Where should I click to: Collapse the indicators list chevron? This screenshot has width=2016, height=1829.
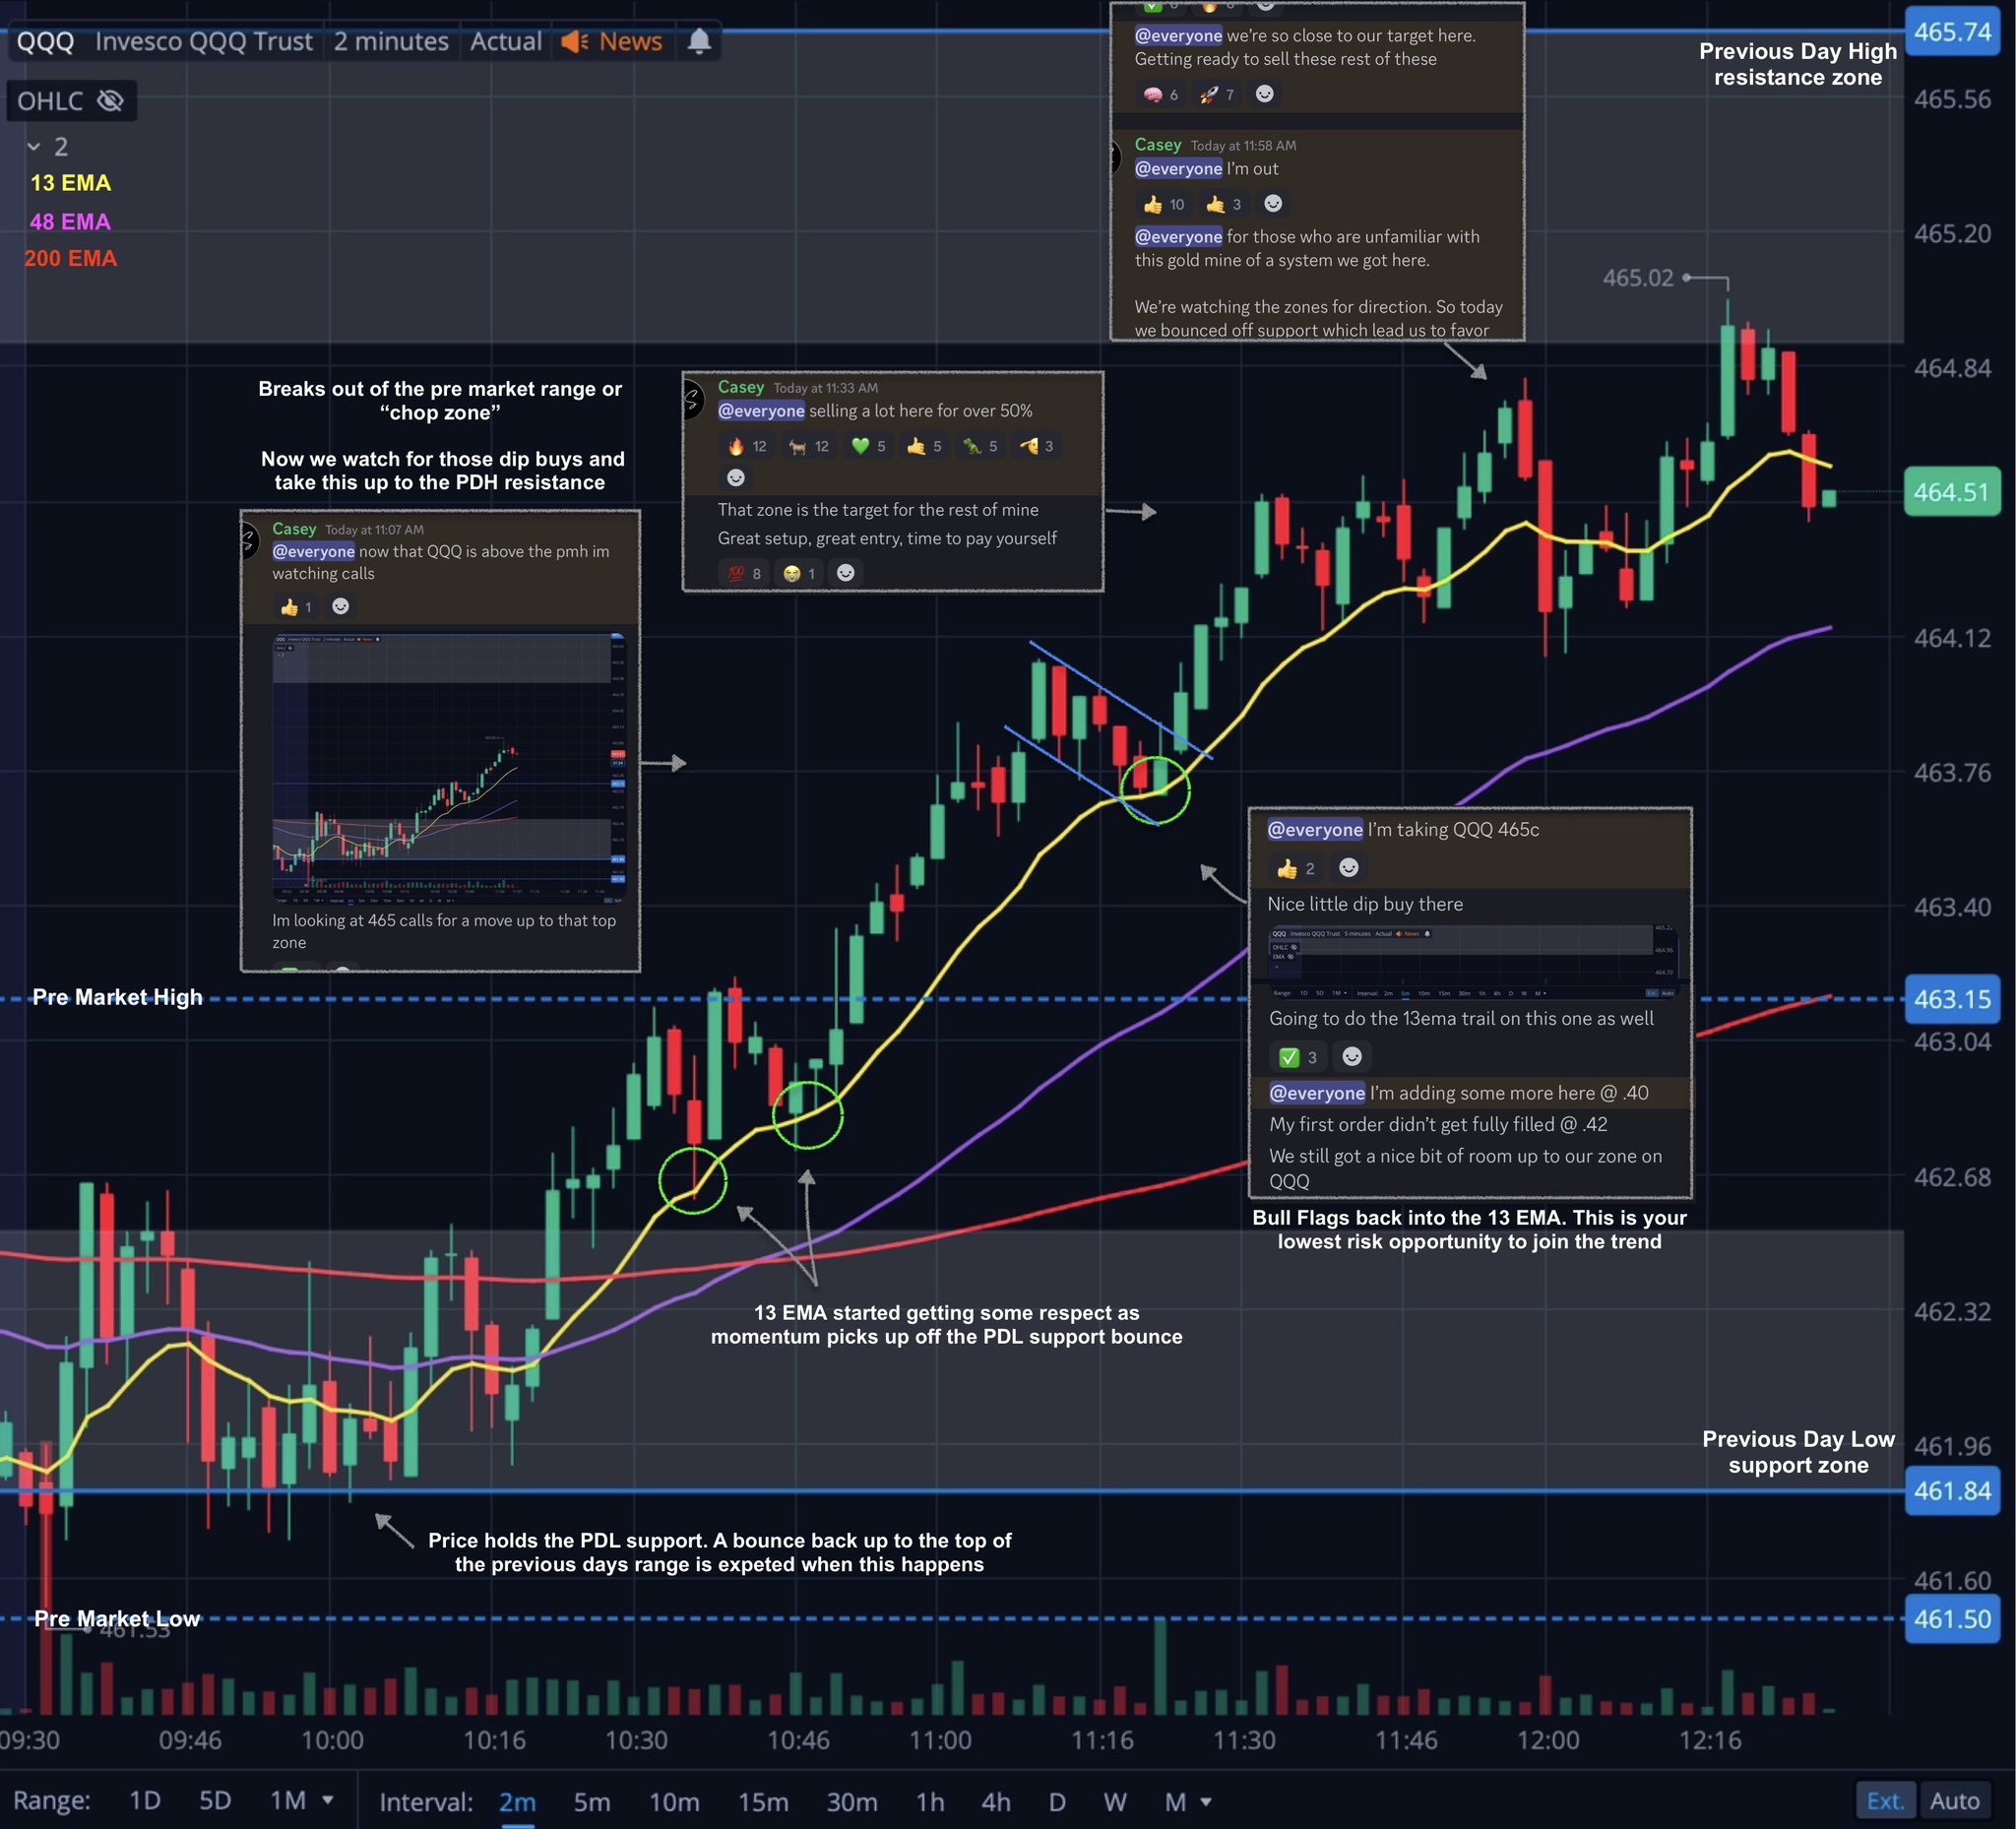(34, 147)
